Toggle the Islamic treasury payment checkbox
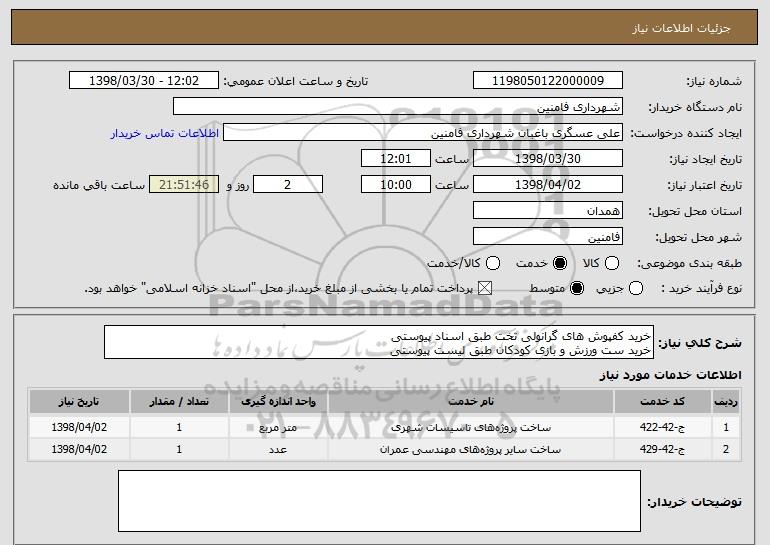Screen dimensions: 770x545 point(485,288)
